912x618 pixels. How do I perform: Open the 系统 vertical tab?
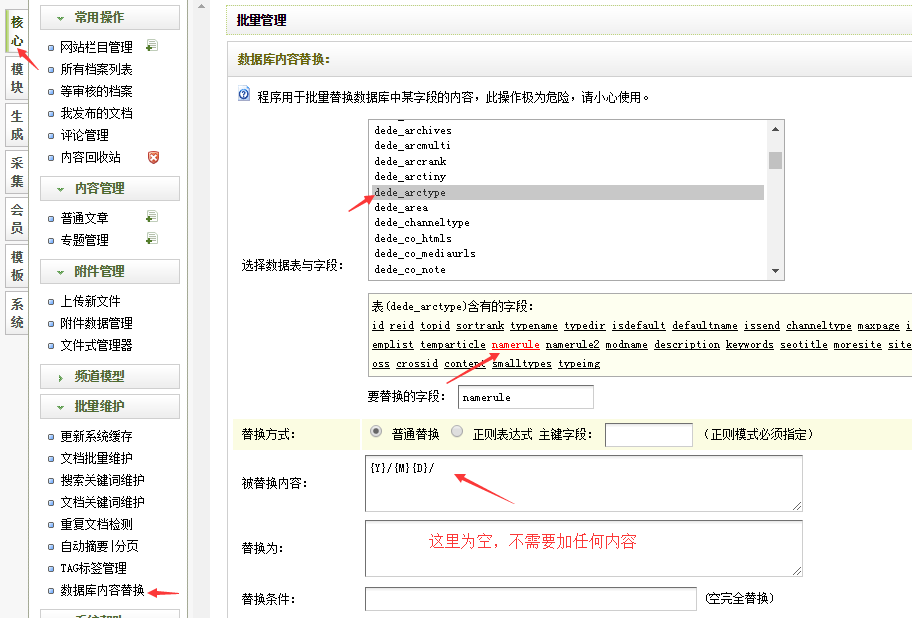tap(17, 313)
